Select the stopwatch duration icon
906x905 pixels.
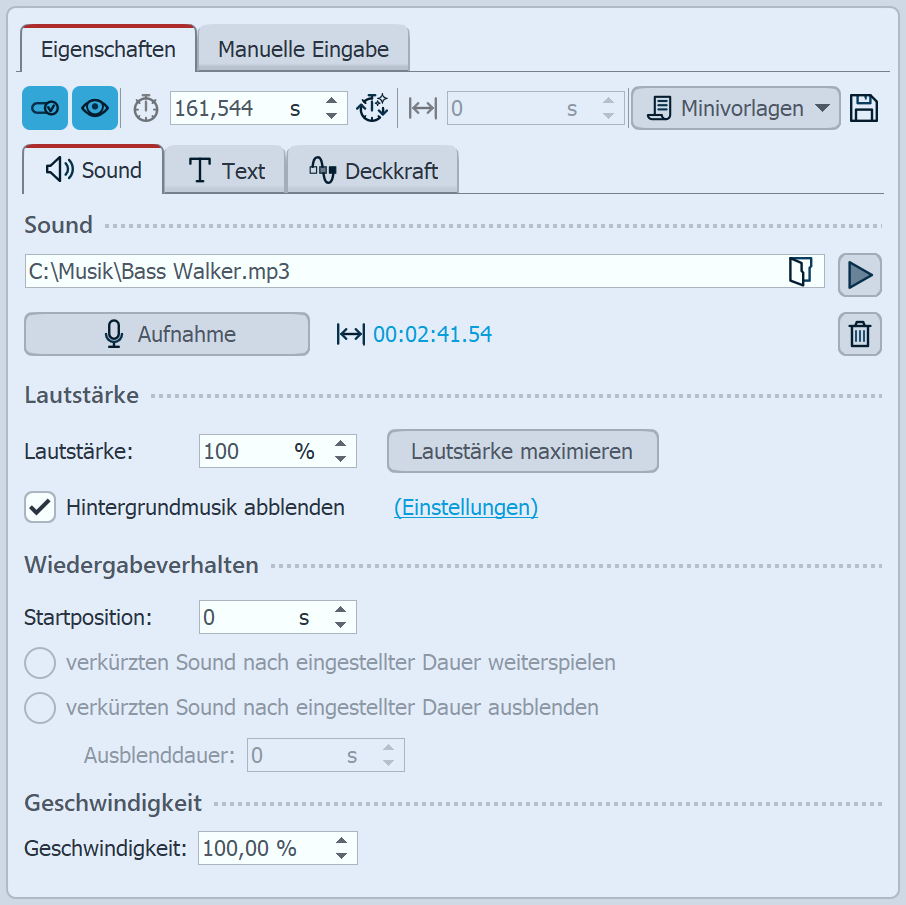(x=145, y=107)
